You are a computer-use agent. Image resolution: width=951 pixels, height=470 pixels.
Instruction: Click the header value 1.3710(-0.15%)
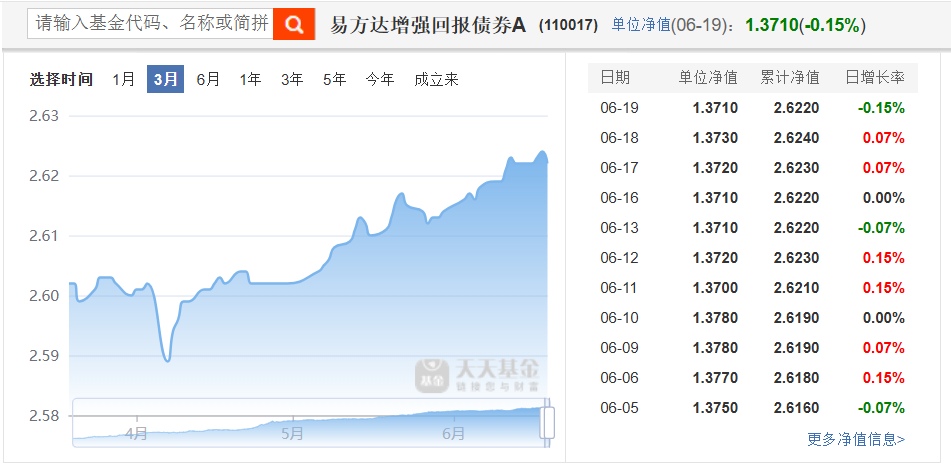click(805, 25)
